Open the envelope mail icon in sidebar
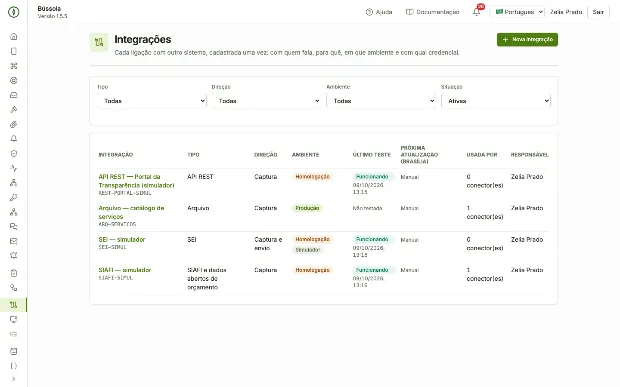The width and height of the screenshot is (620, 387). pyautogui.click(x=13, y=241)
